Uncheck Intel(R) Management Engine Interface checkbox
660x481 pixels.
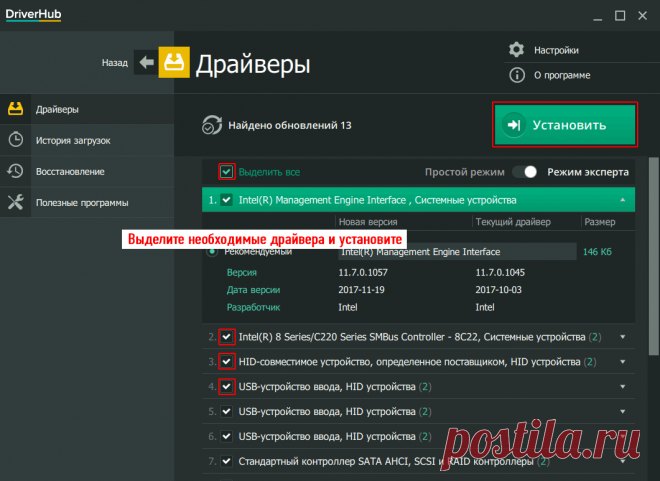[226, 200]
